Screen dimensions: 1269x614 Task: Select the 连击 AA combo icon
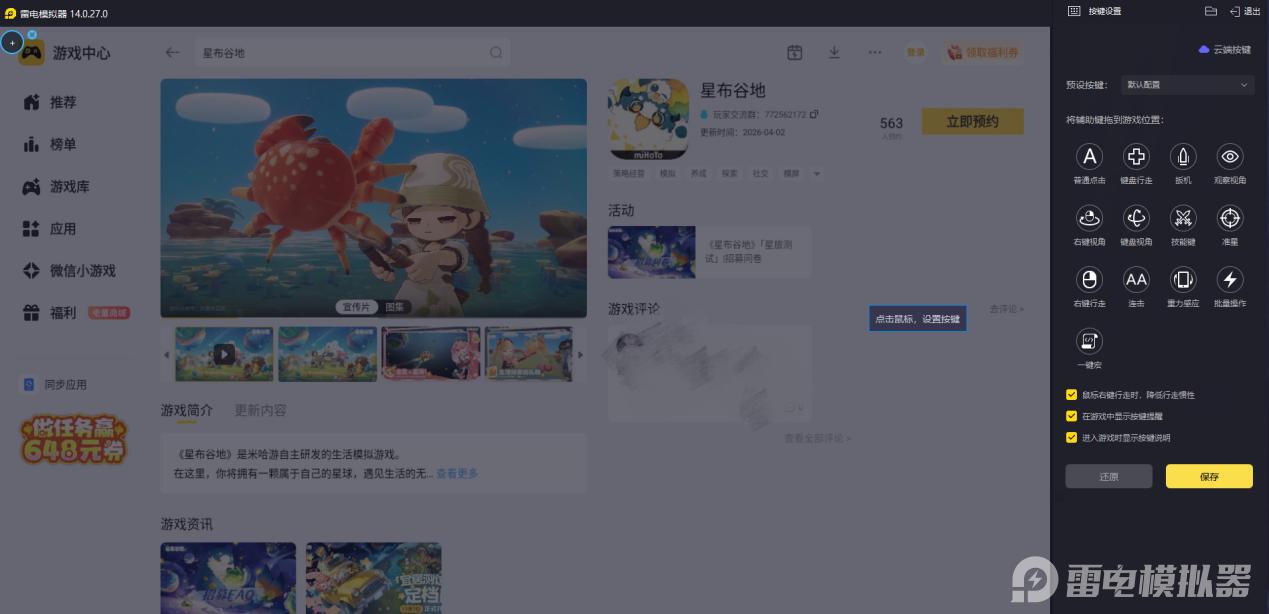point(1136,279)
